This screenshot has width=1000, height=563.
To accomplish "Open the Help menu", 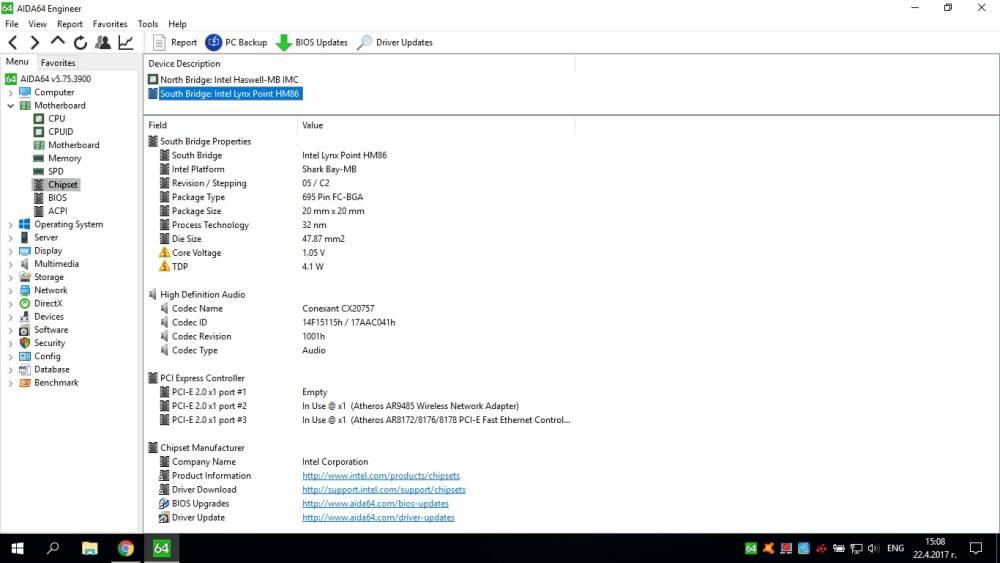I will pos(177,24).
